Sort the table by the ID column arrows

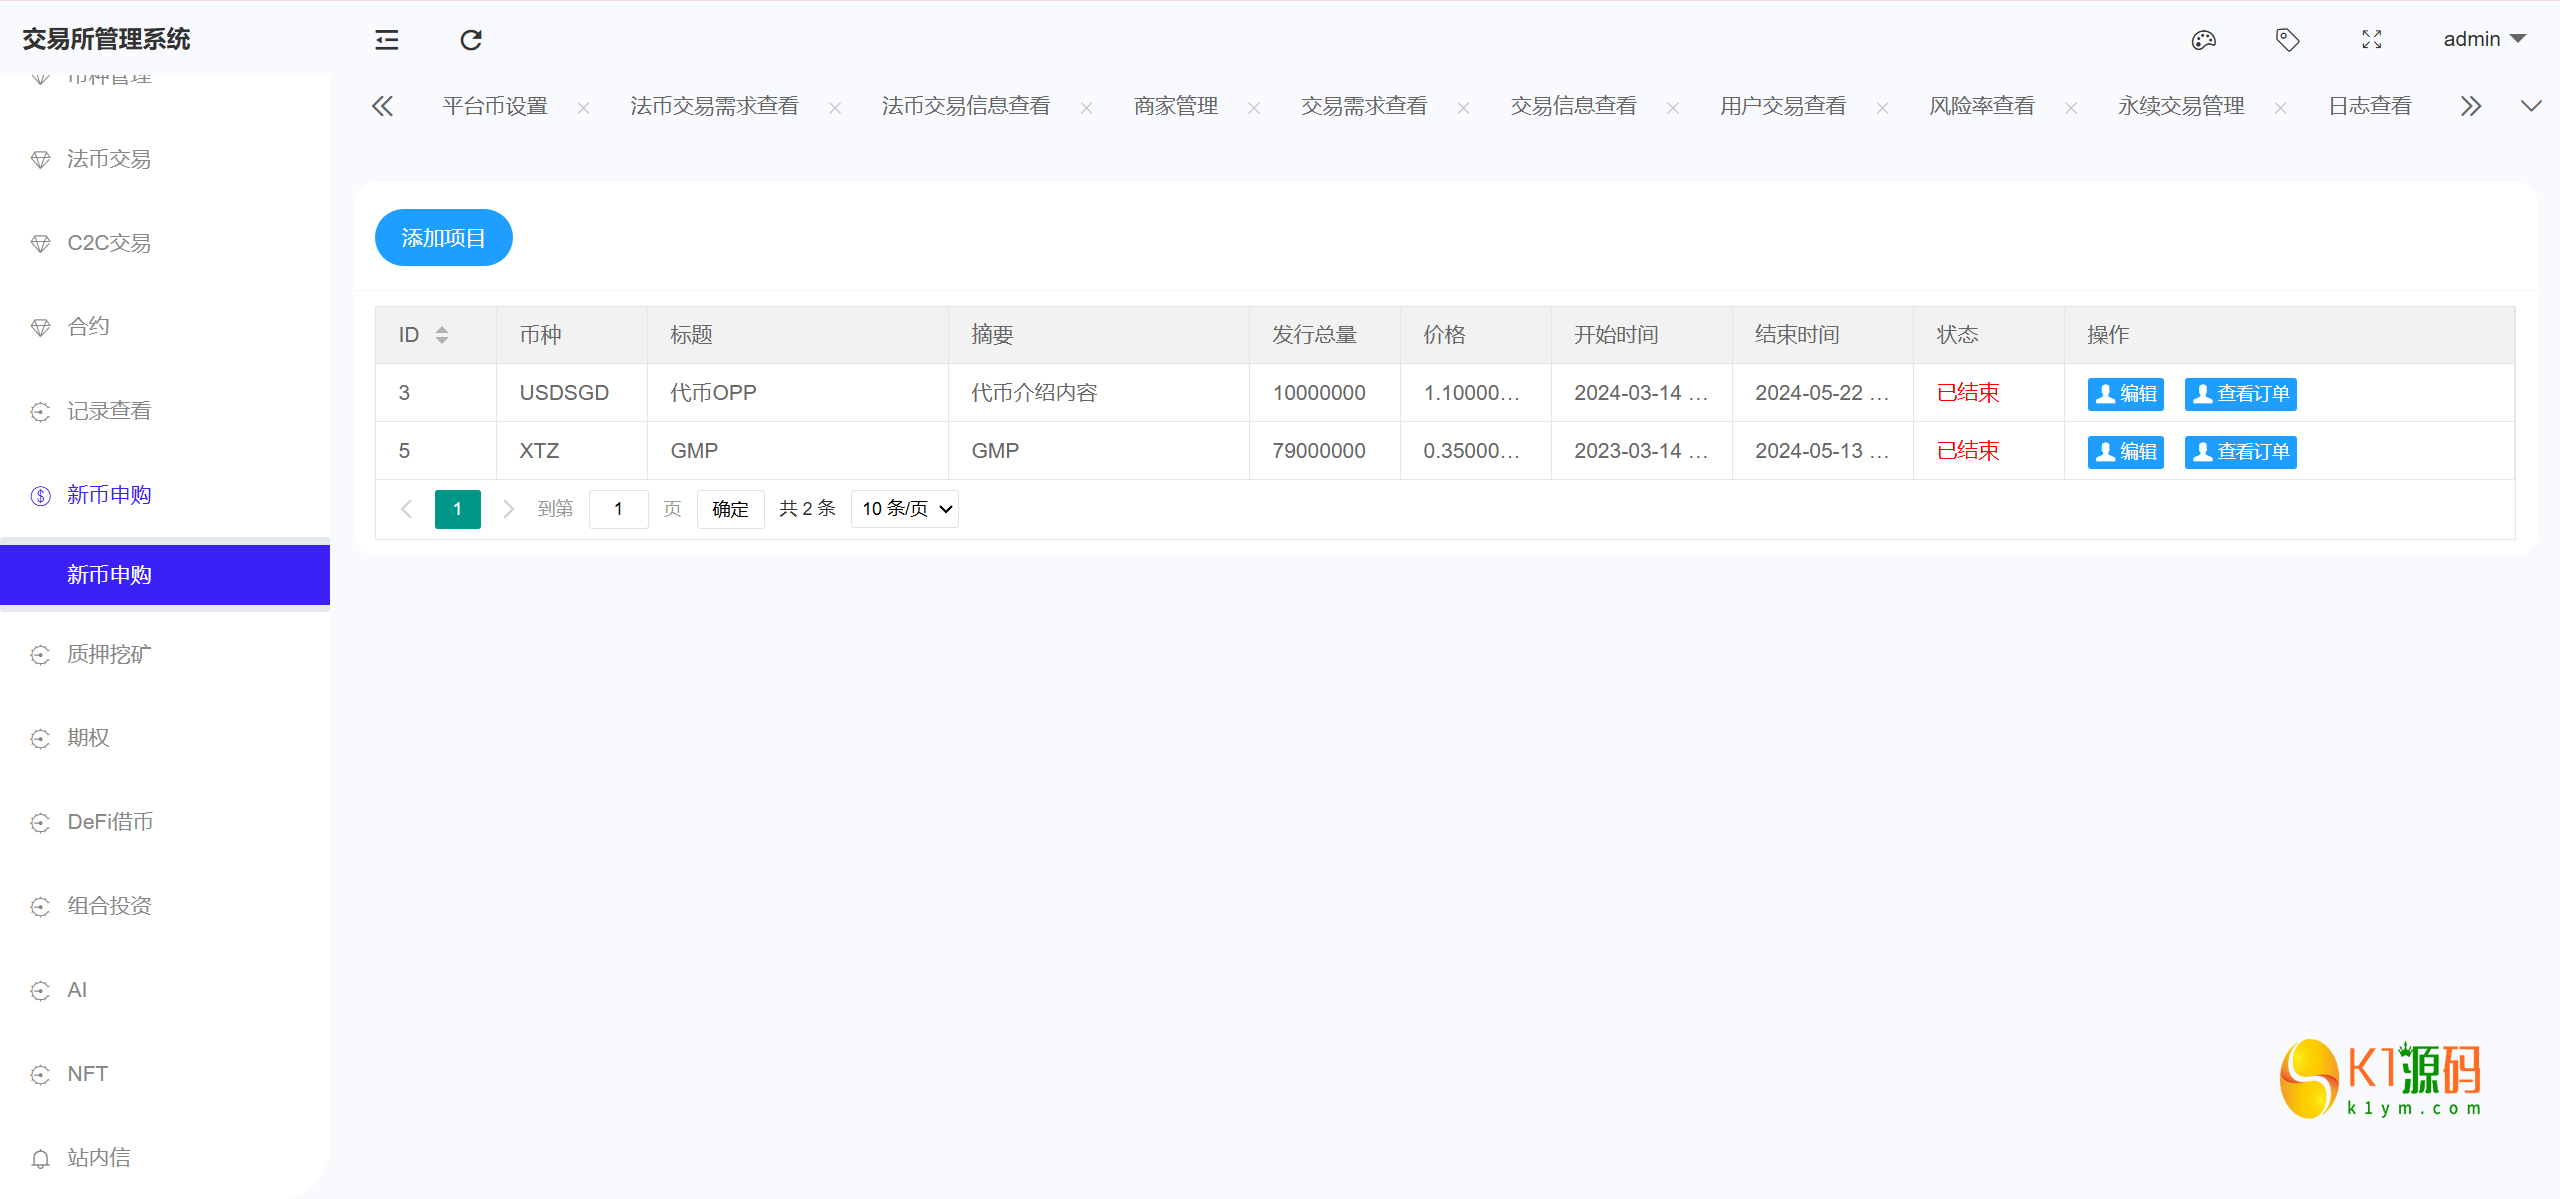coord(441,334)
